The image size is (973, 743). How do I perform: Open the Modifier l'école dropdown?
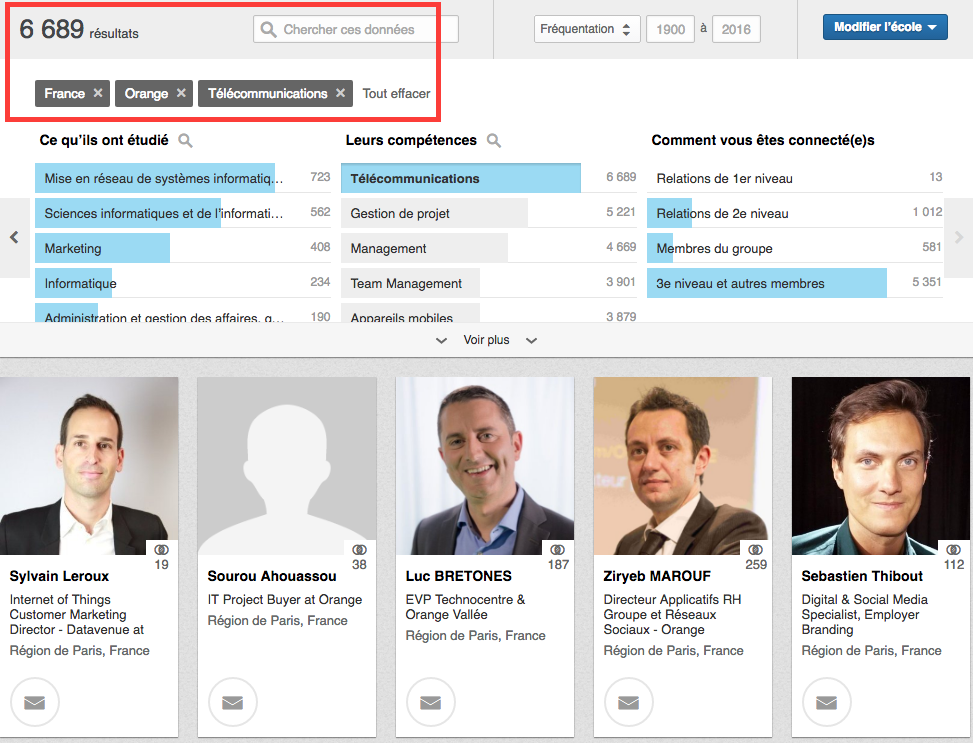pyautogui.click(x=884, y=28)
